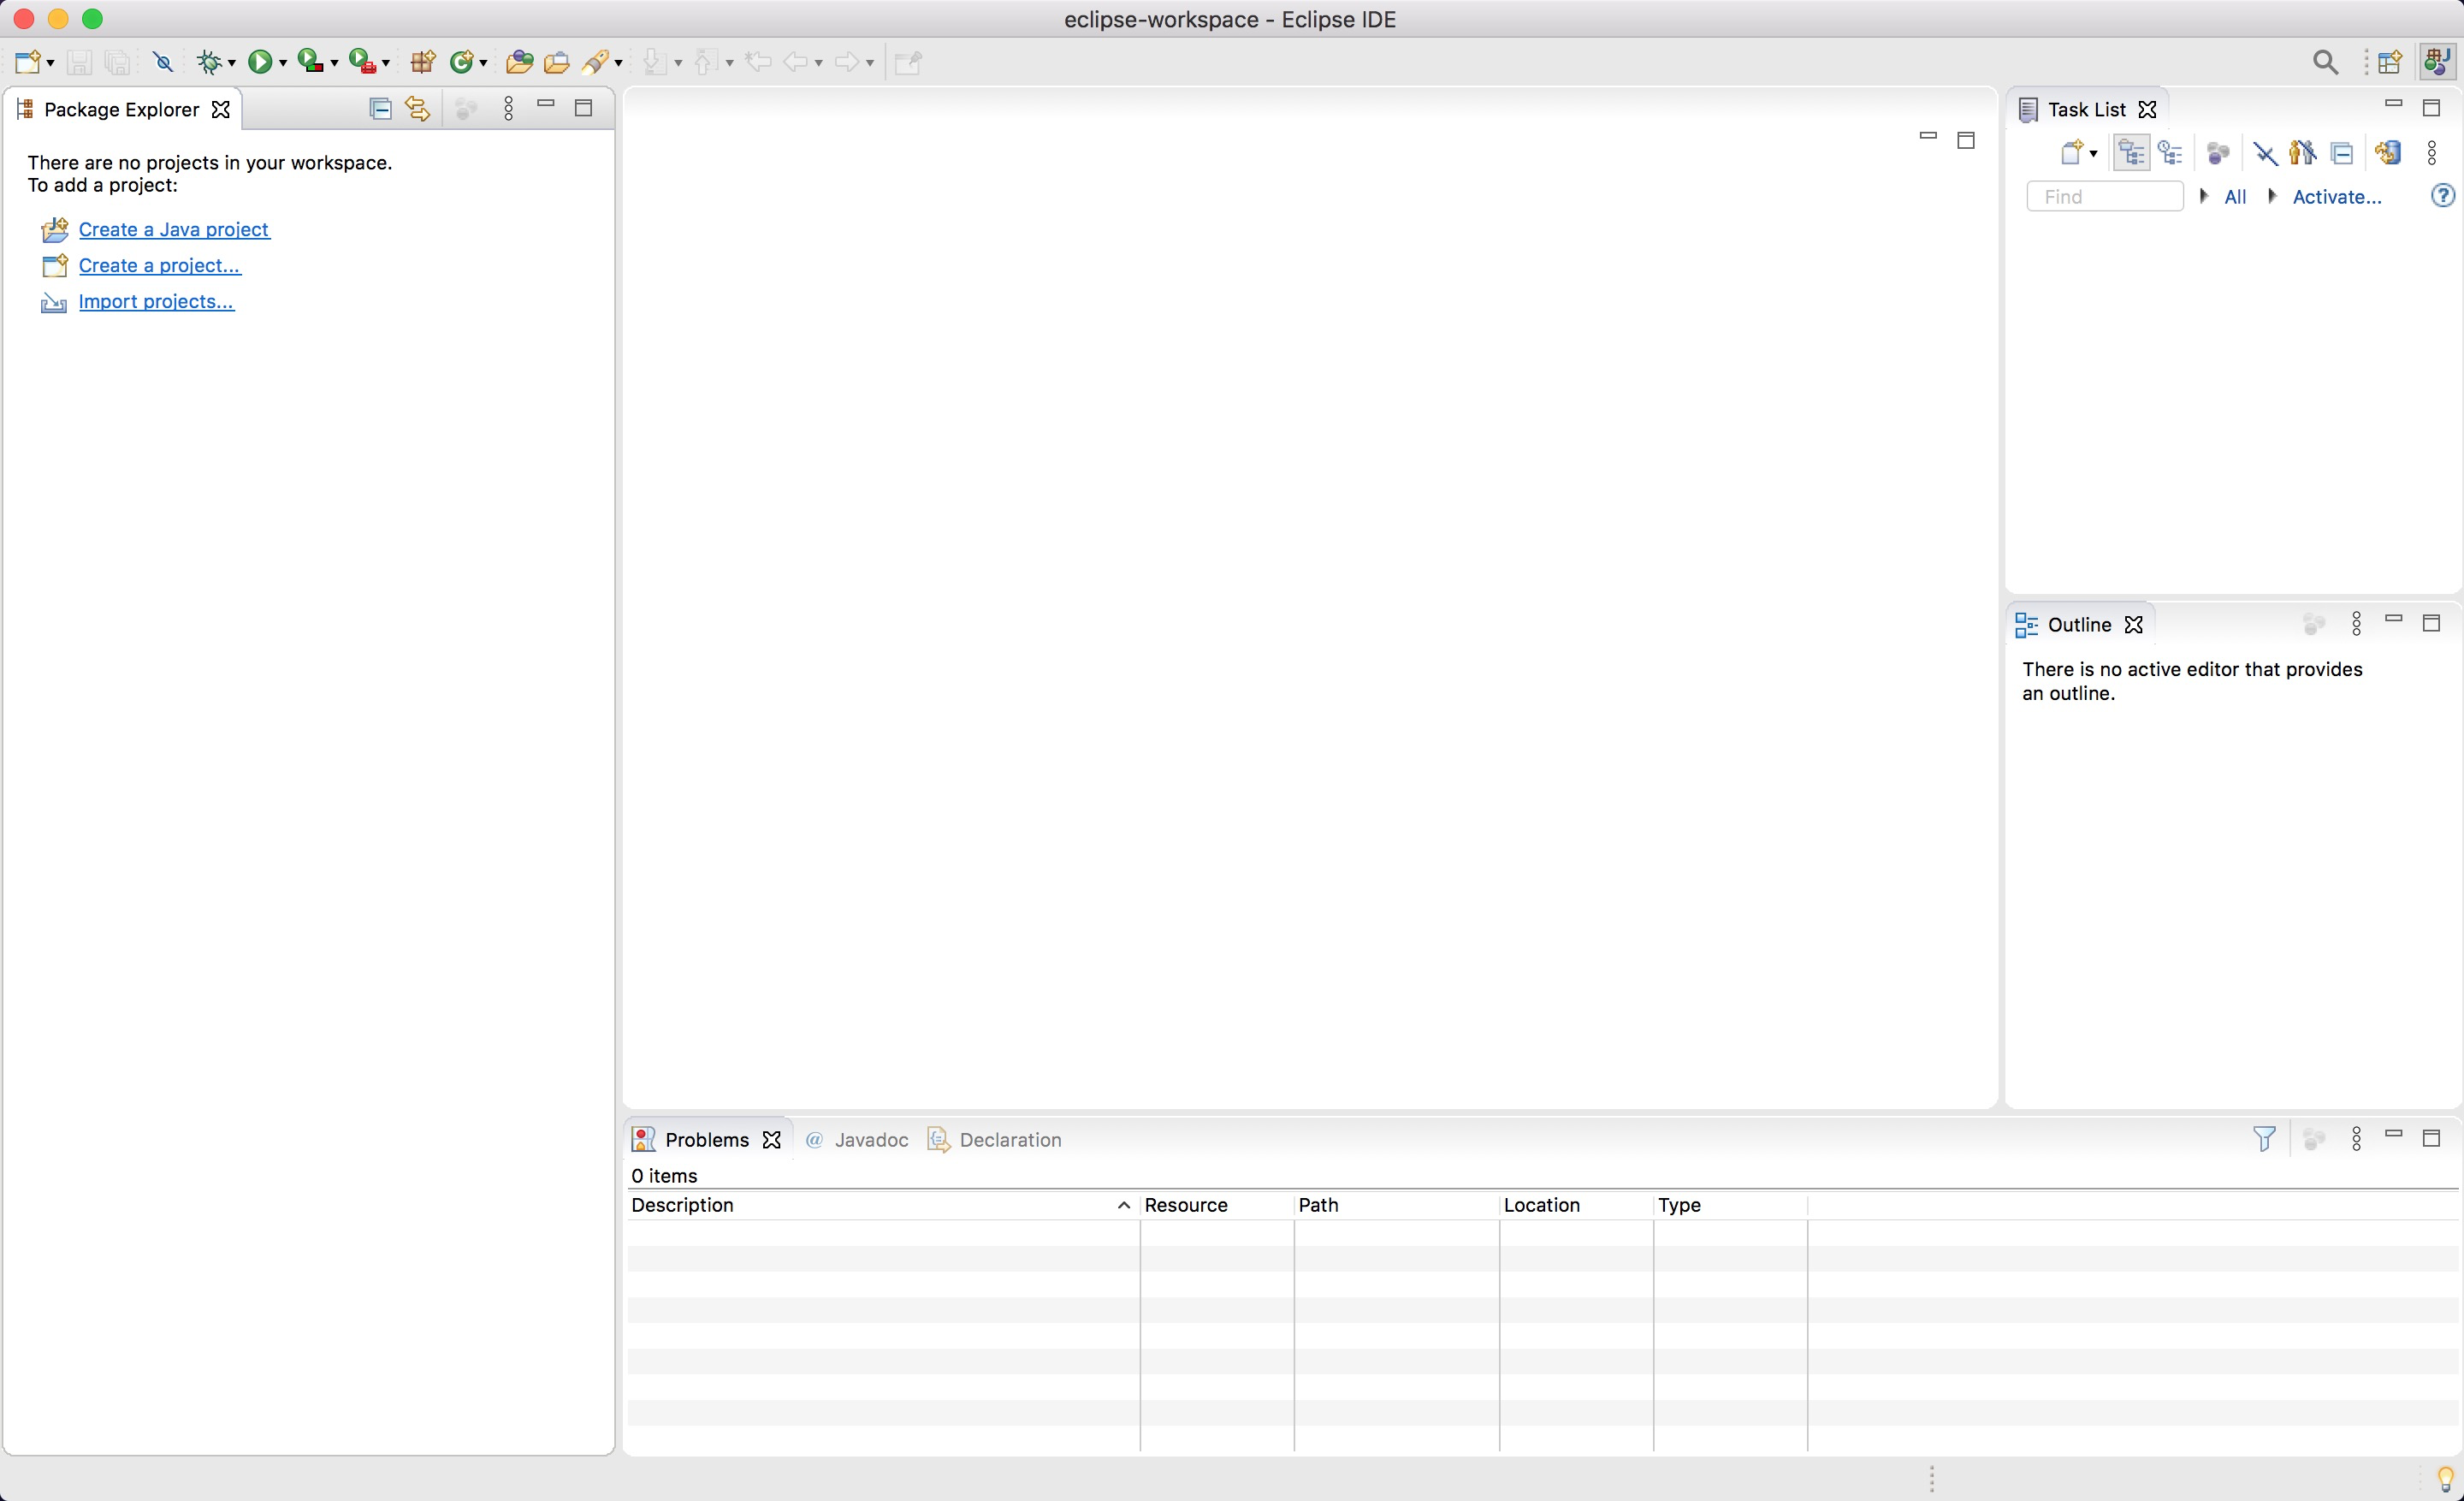This screenshot has height=1501, width=2464.
Task: Click the New Java Package icon
Action: pos(423,62)
